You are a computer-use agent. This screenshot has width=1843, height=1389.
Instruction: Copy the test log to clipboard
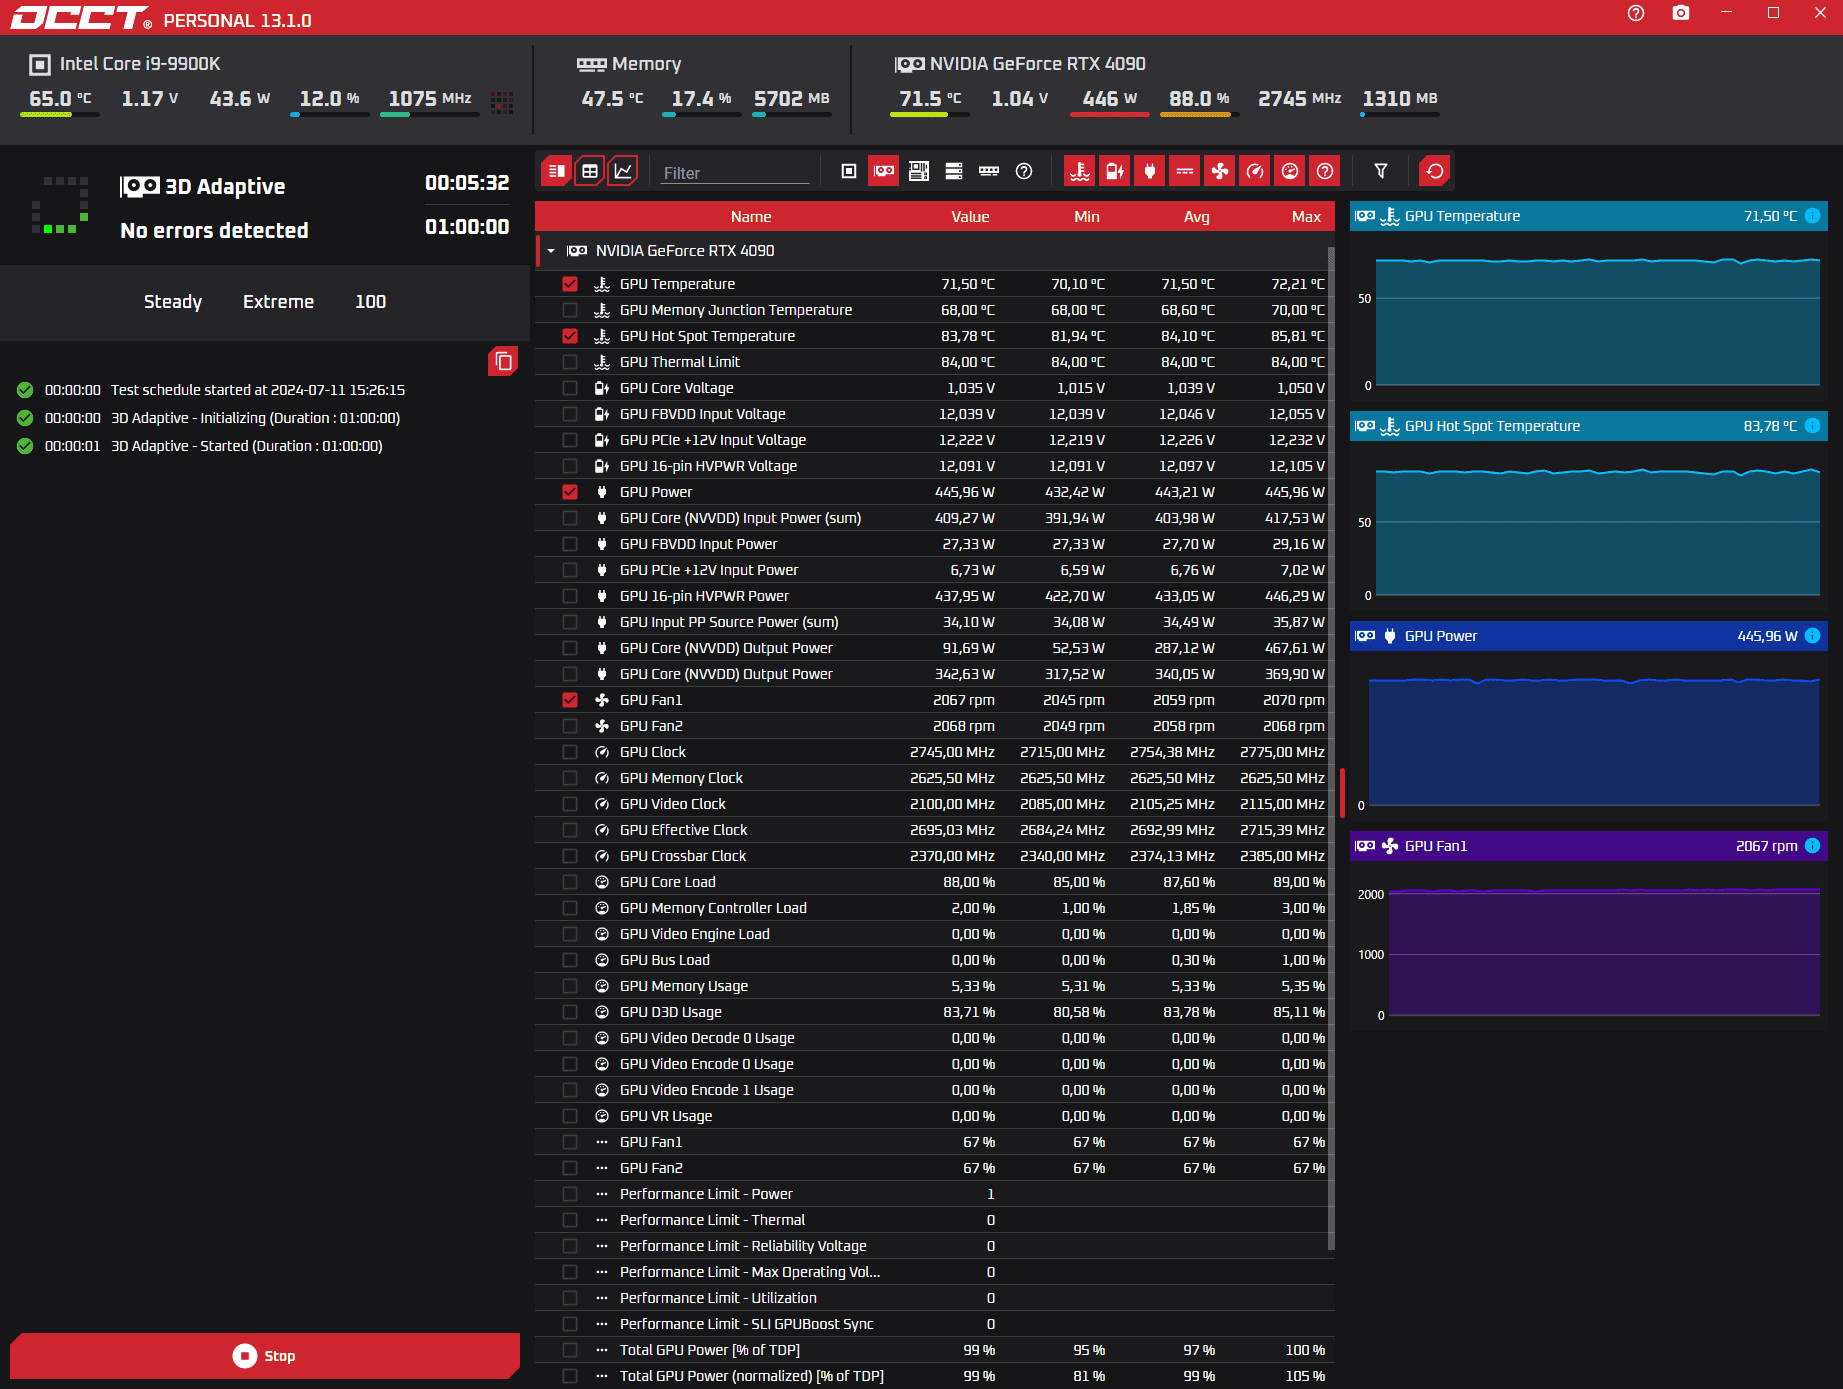[503, 361]
